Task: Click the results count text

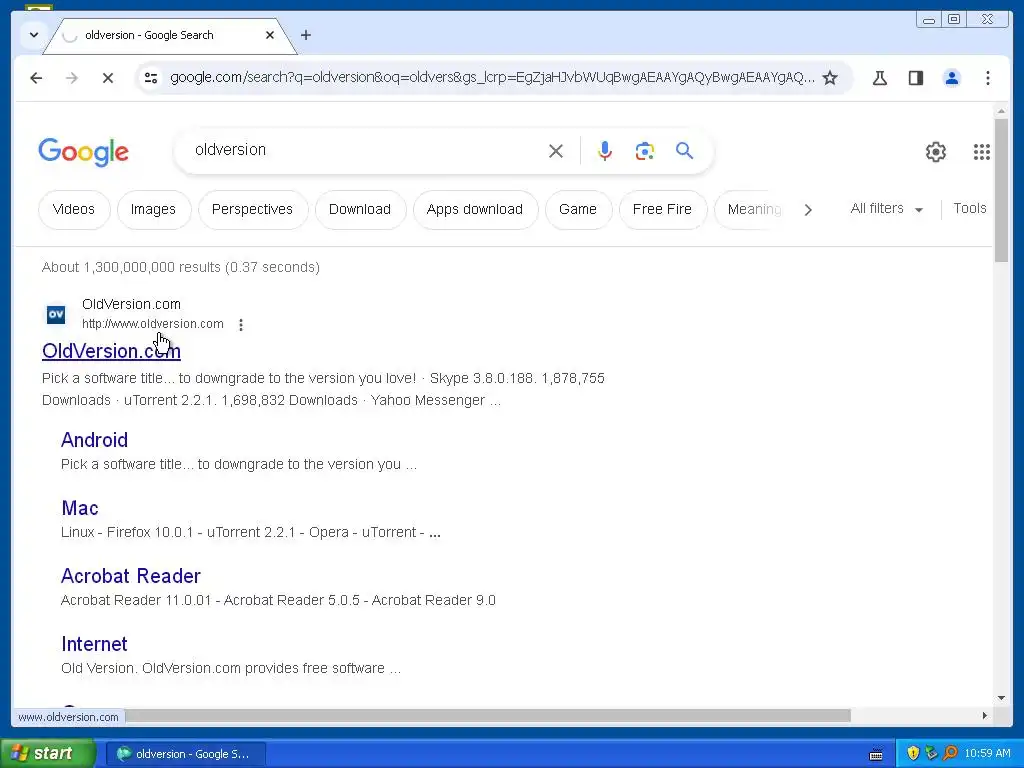Action: click(x=181, y=267)
